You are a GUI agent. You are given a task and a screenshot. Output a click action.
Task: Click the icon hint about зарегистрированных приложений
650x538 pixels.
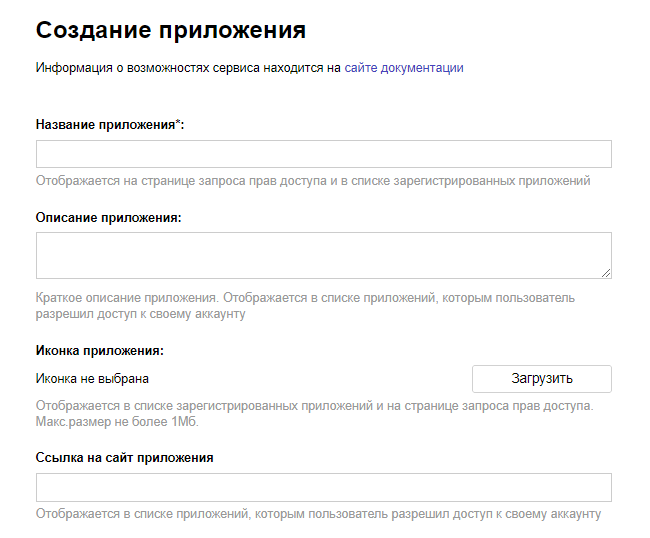(314, 406)
